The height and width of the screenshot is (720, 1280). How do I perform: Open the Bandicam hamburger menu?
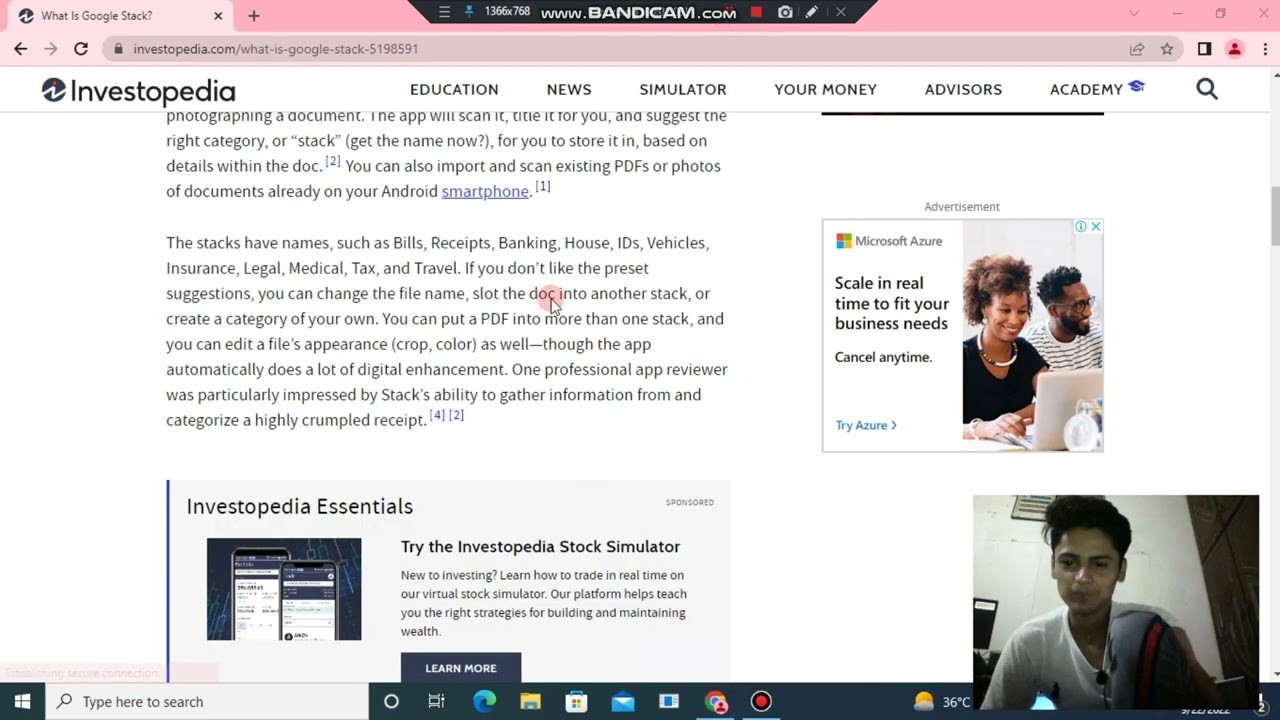point(445,12)
